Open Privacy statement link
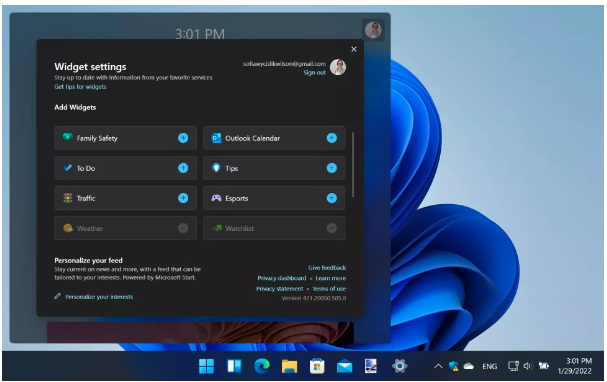 [x=279, y=289]
